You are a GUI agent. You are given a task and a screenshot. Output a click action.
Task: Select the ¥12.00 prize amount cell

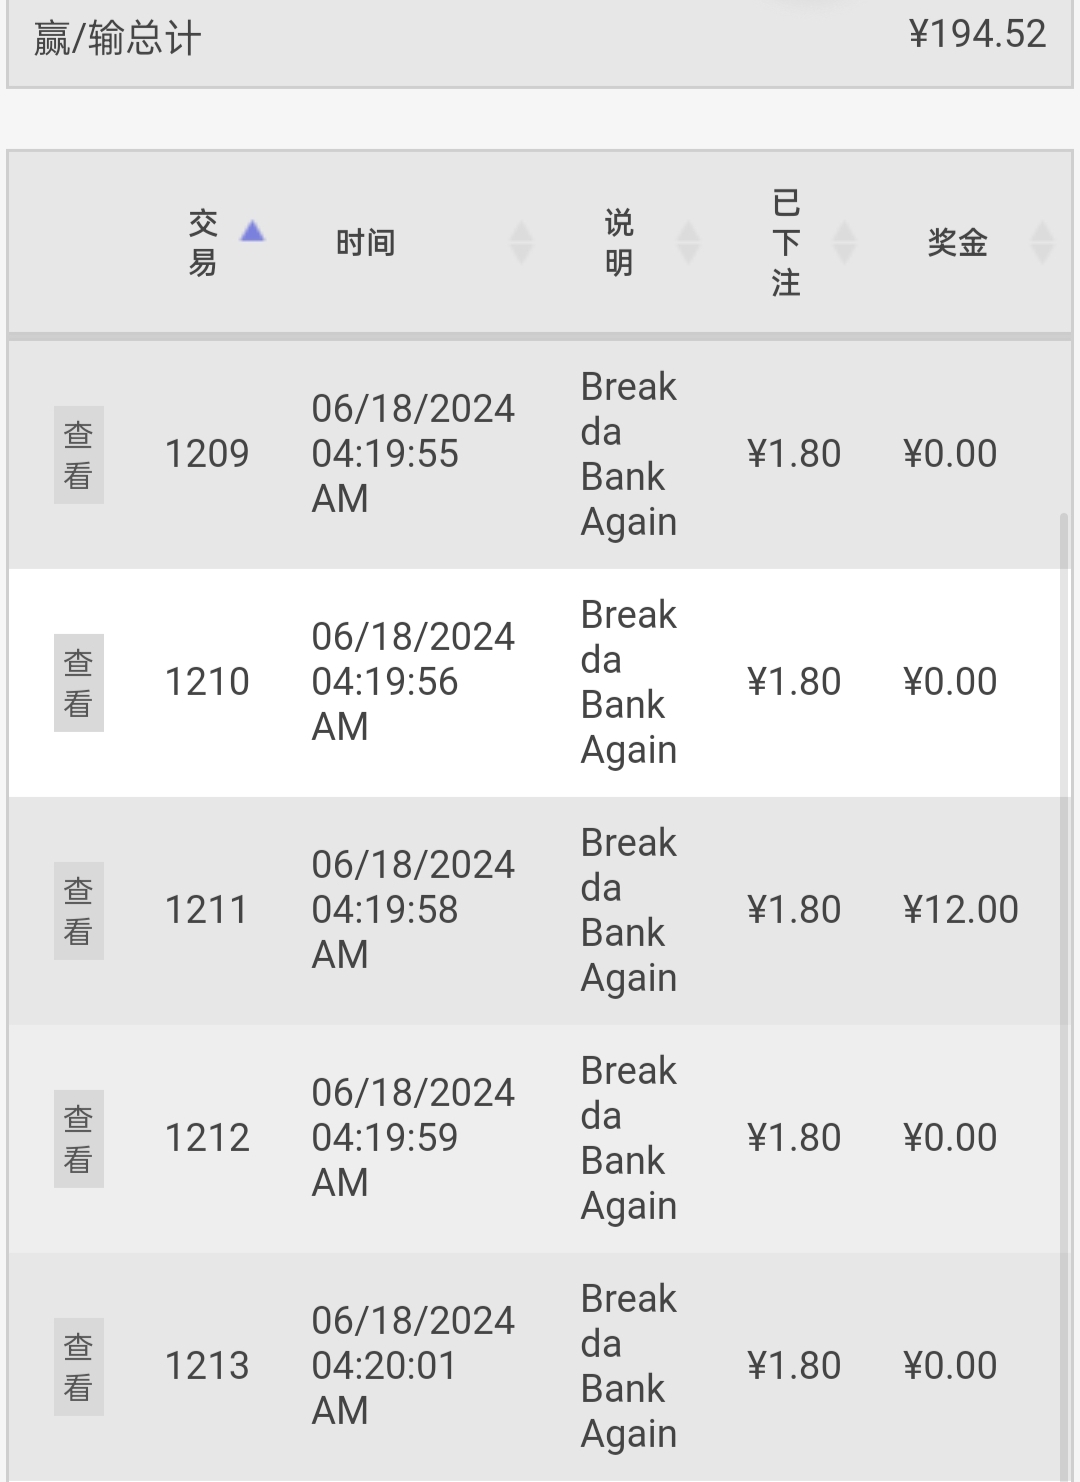pyautogui.click(x=960, y=910)
